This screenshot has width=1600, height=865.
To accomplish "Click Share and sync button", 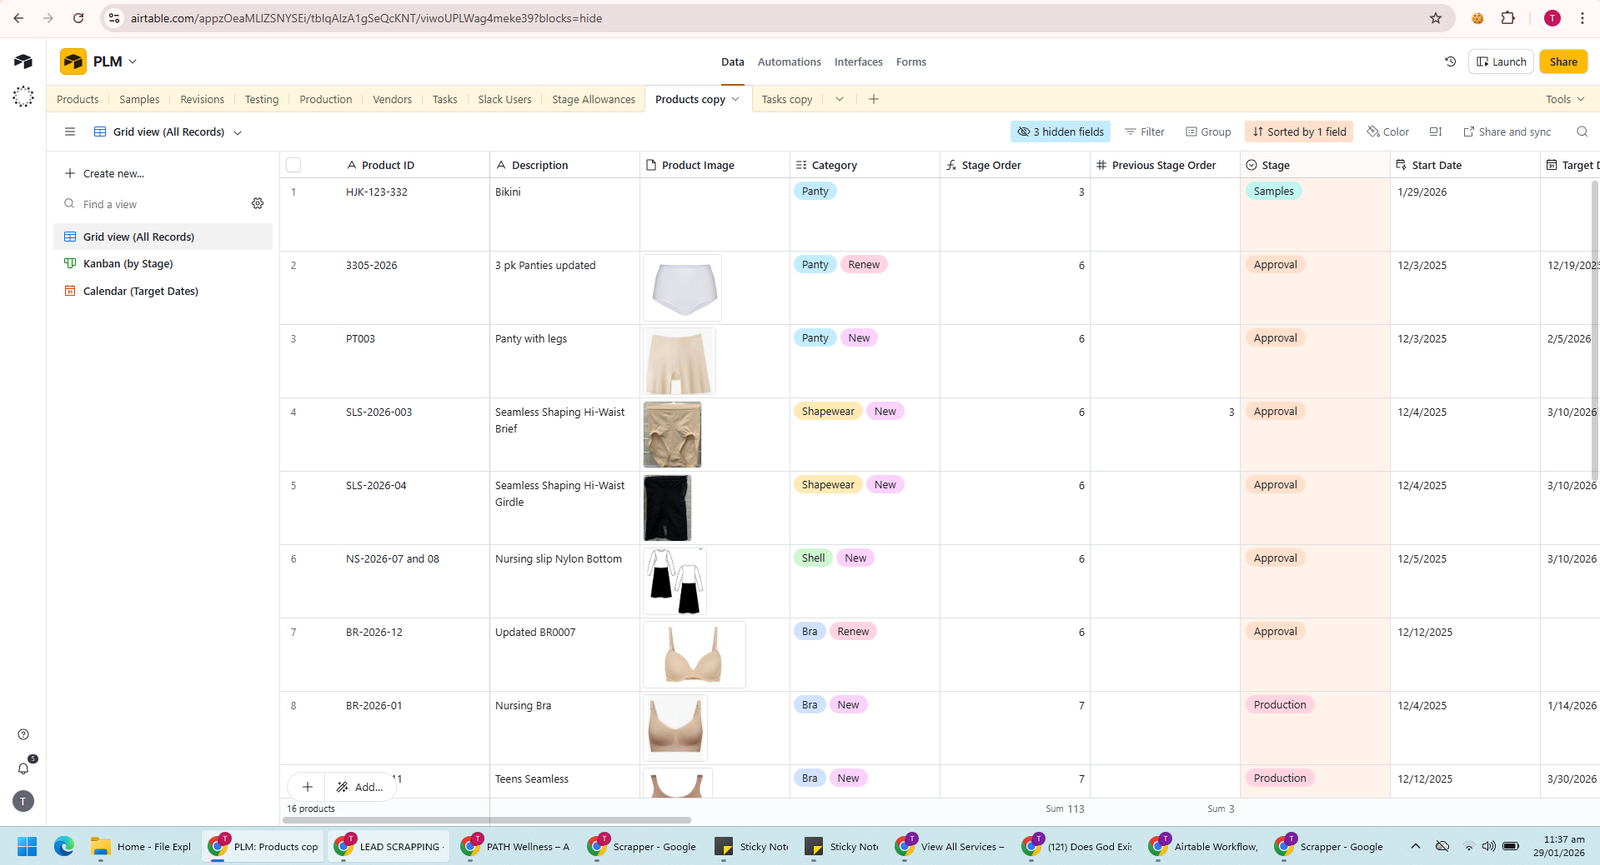I will point(1507,132).
